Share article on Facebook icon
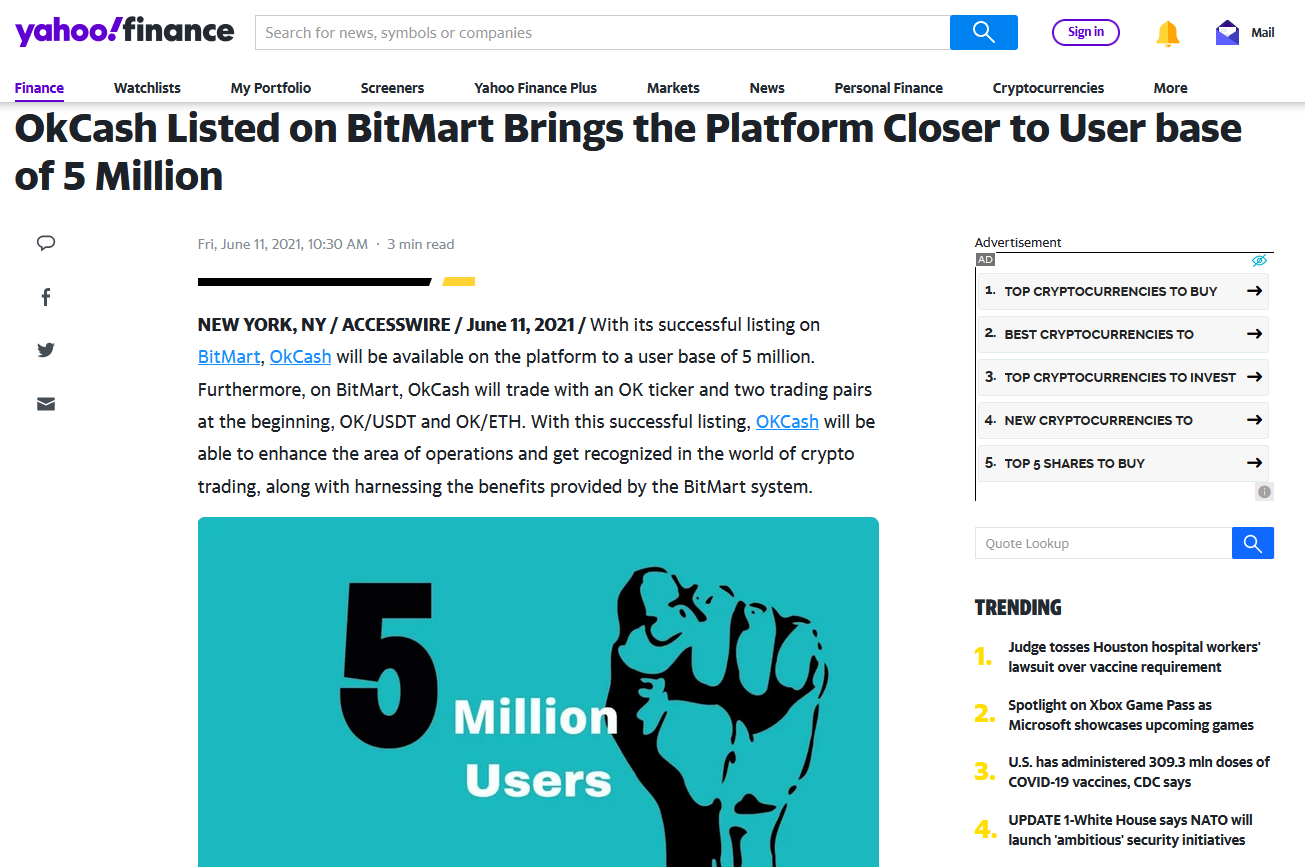Viewport: 1305px width, 867px height. point(46,297)
